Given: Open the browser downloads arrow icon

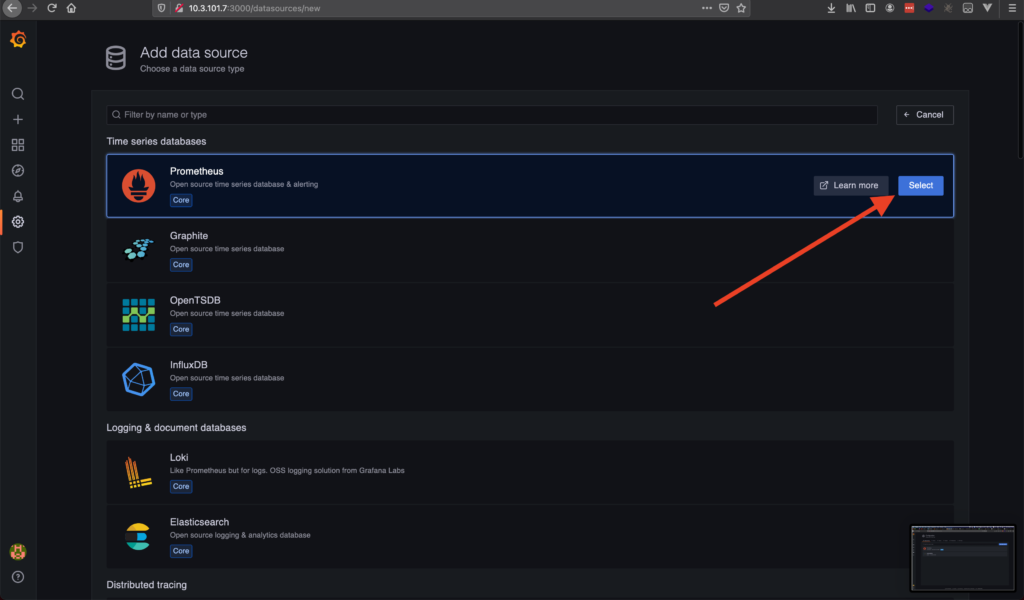Looking at the screenshot, I should [x=831, y=8].
